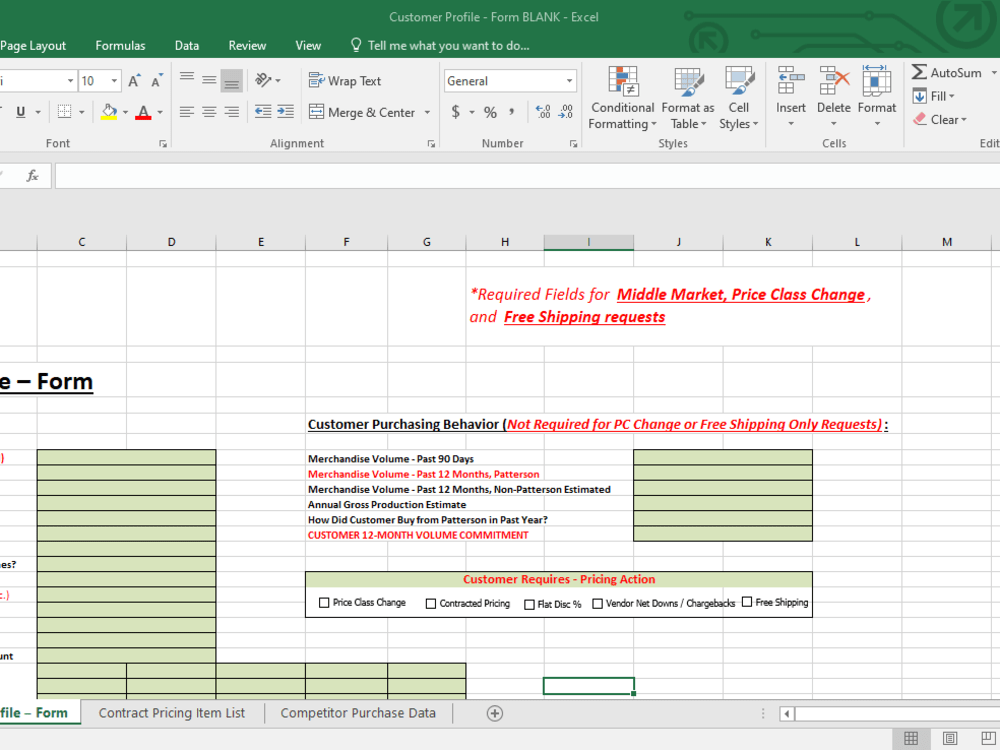
Task: Click into the formula bar
Action: click(527, 176)
